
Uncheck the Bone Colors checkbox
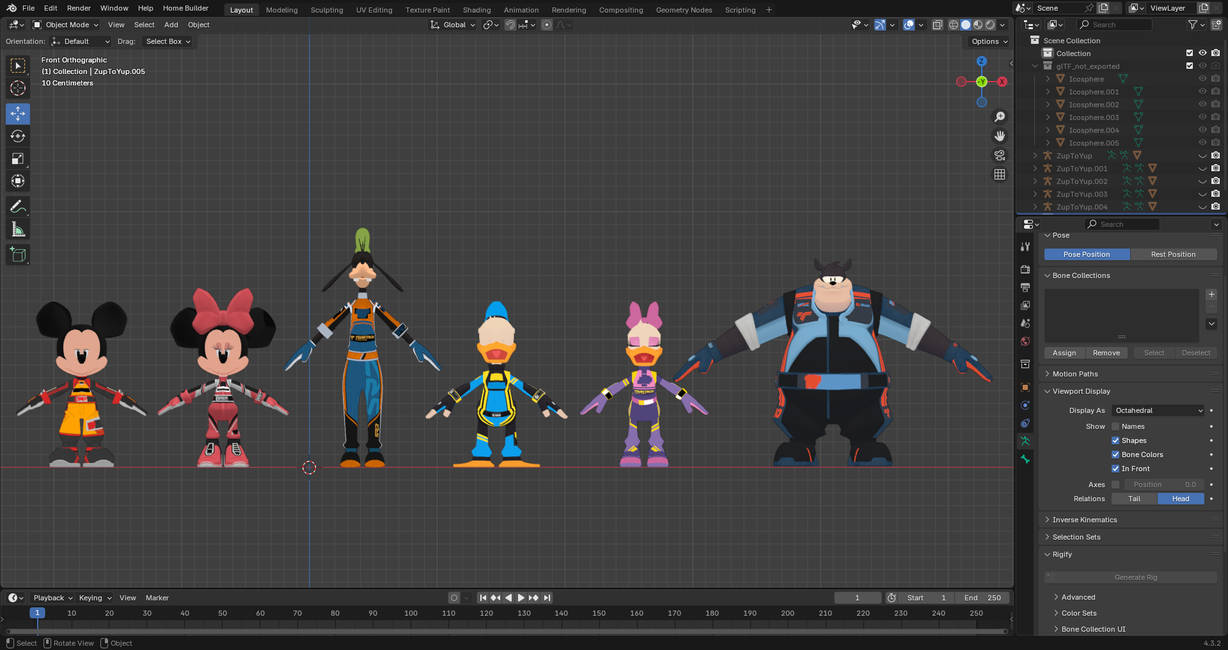1116,454
